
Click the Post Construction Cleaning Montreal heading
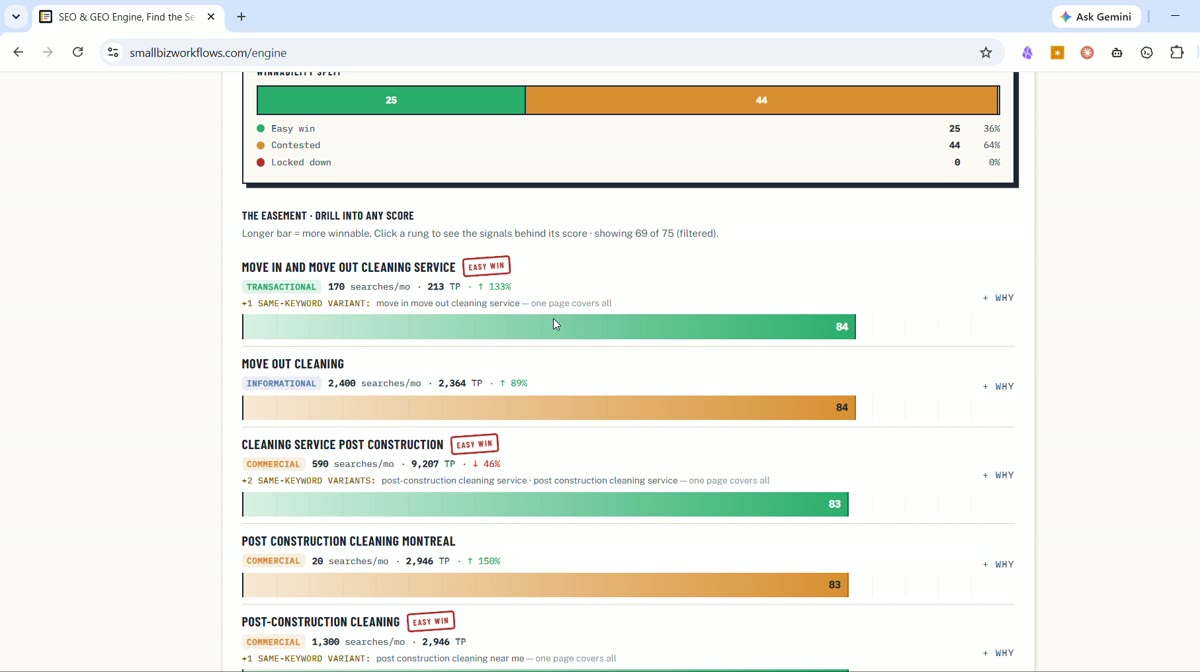348,541
